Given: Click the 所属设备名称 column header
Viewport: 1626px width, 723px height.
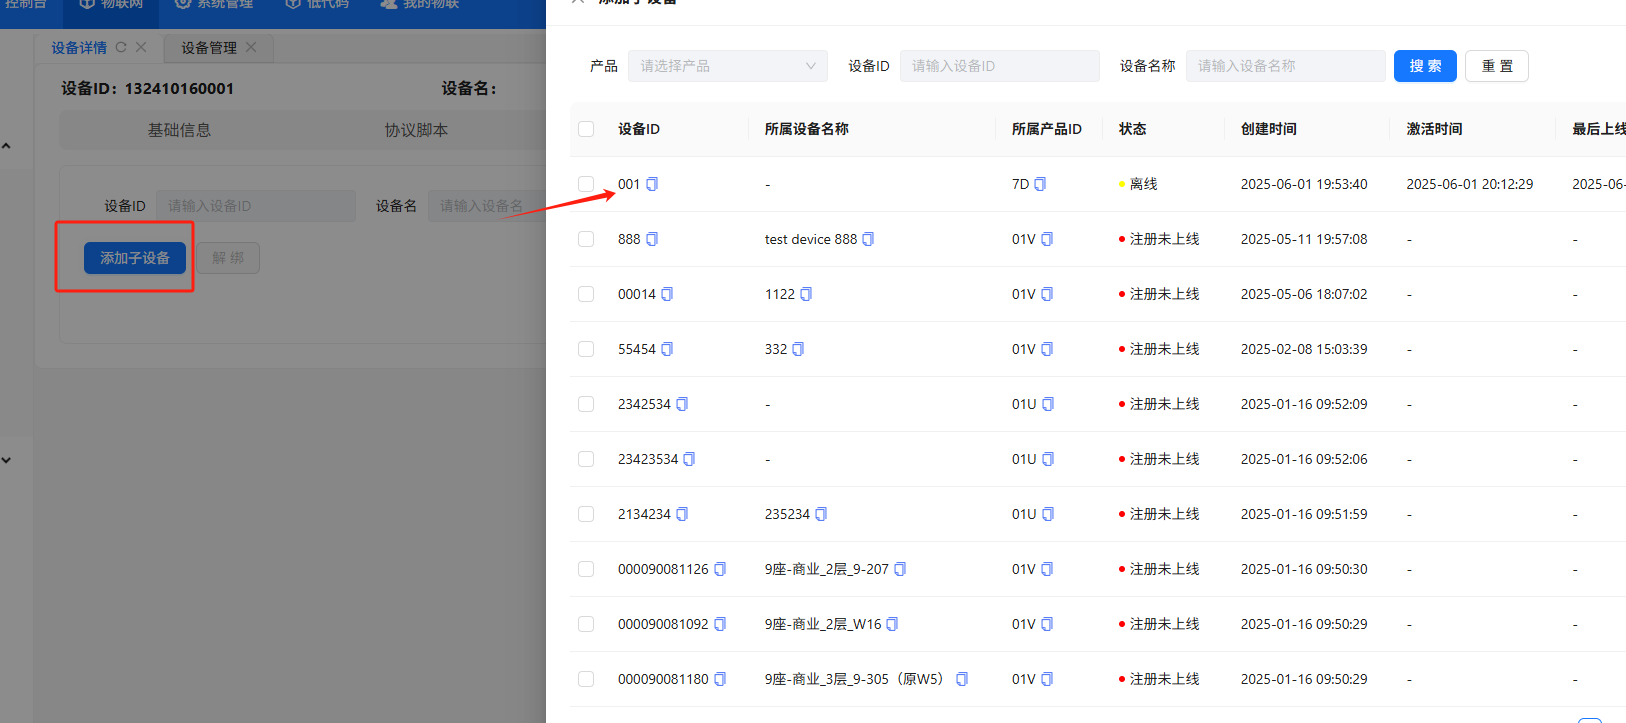Looking at the screenshot, I should coord(807,129).
